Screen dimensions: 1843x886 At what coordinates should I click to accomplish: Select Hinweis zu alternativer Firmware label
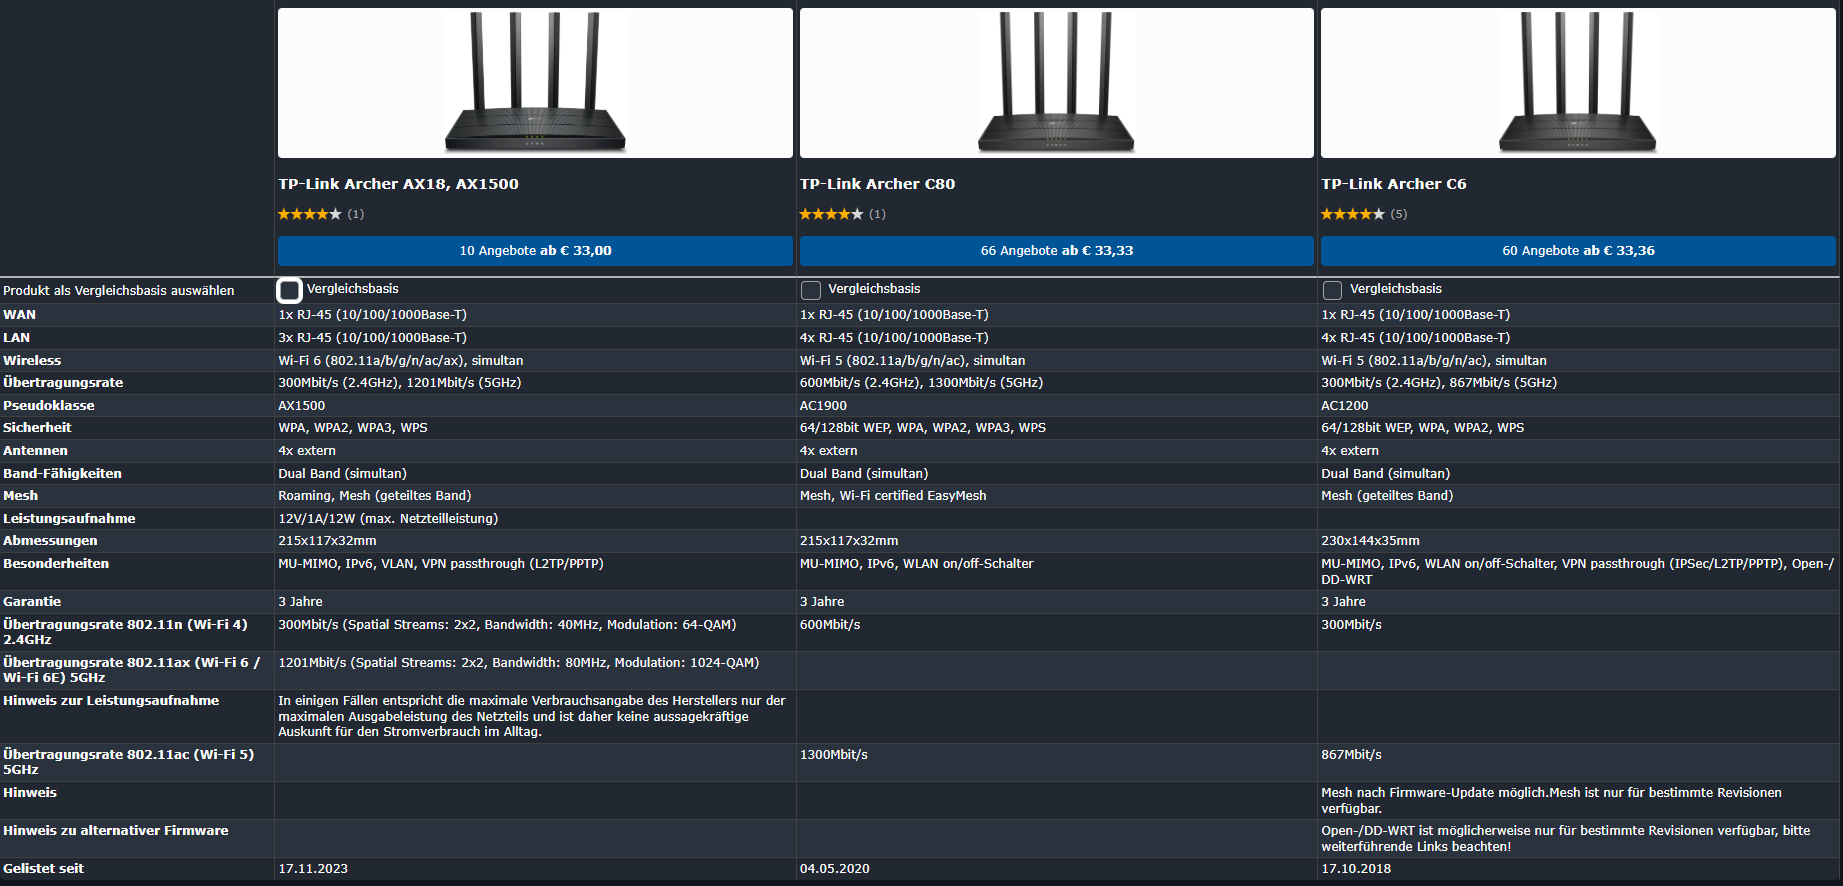[116, 831]
